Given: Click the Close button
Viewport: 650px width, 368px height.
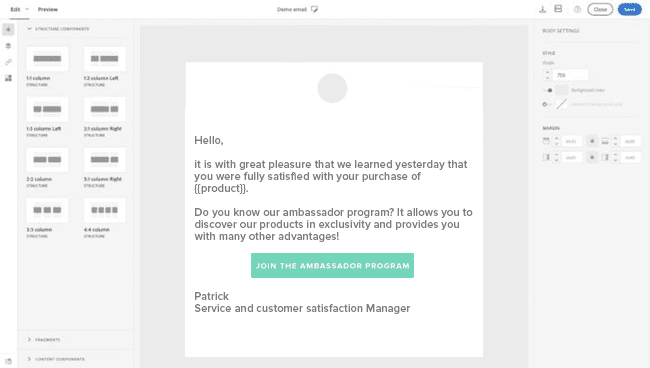Looking at the screenshot, I should (600, 9).
